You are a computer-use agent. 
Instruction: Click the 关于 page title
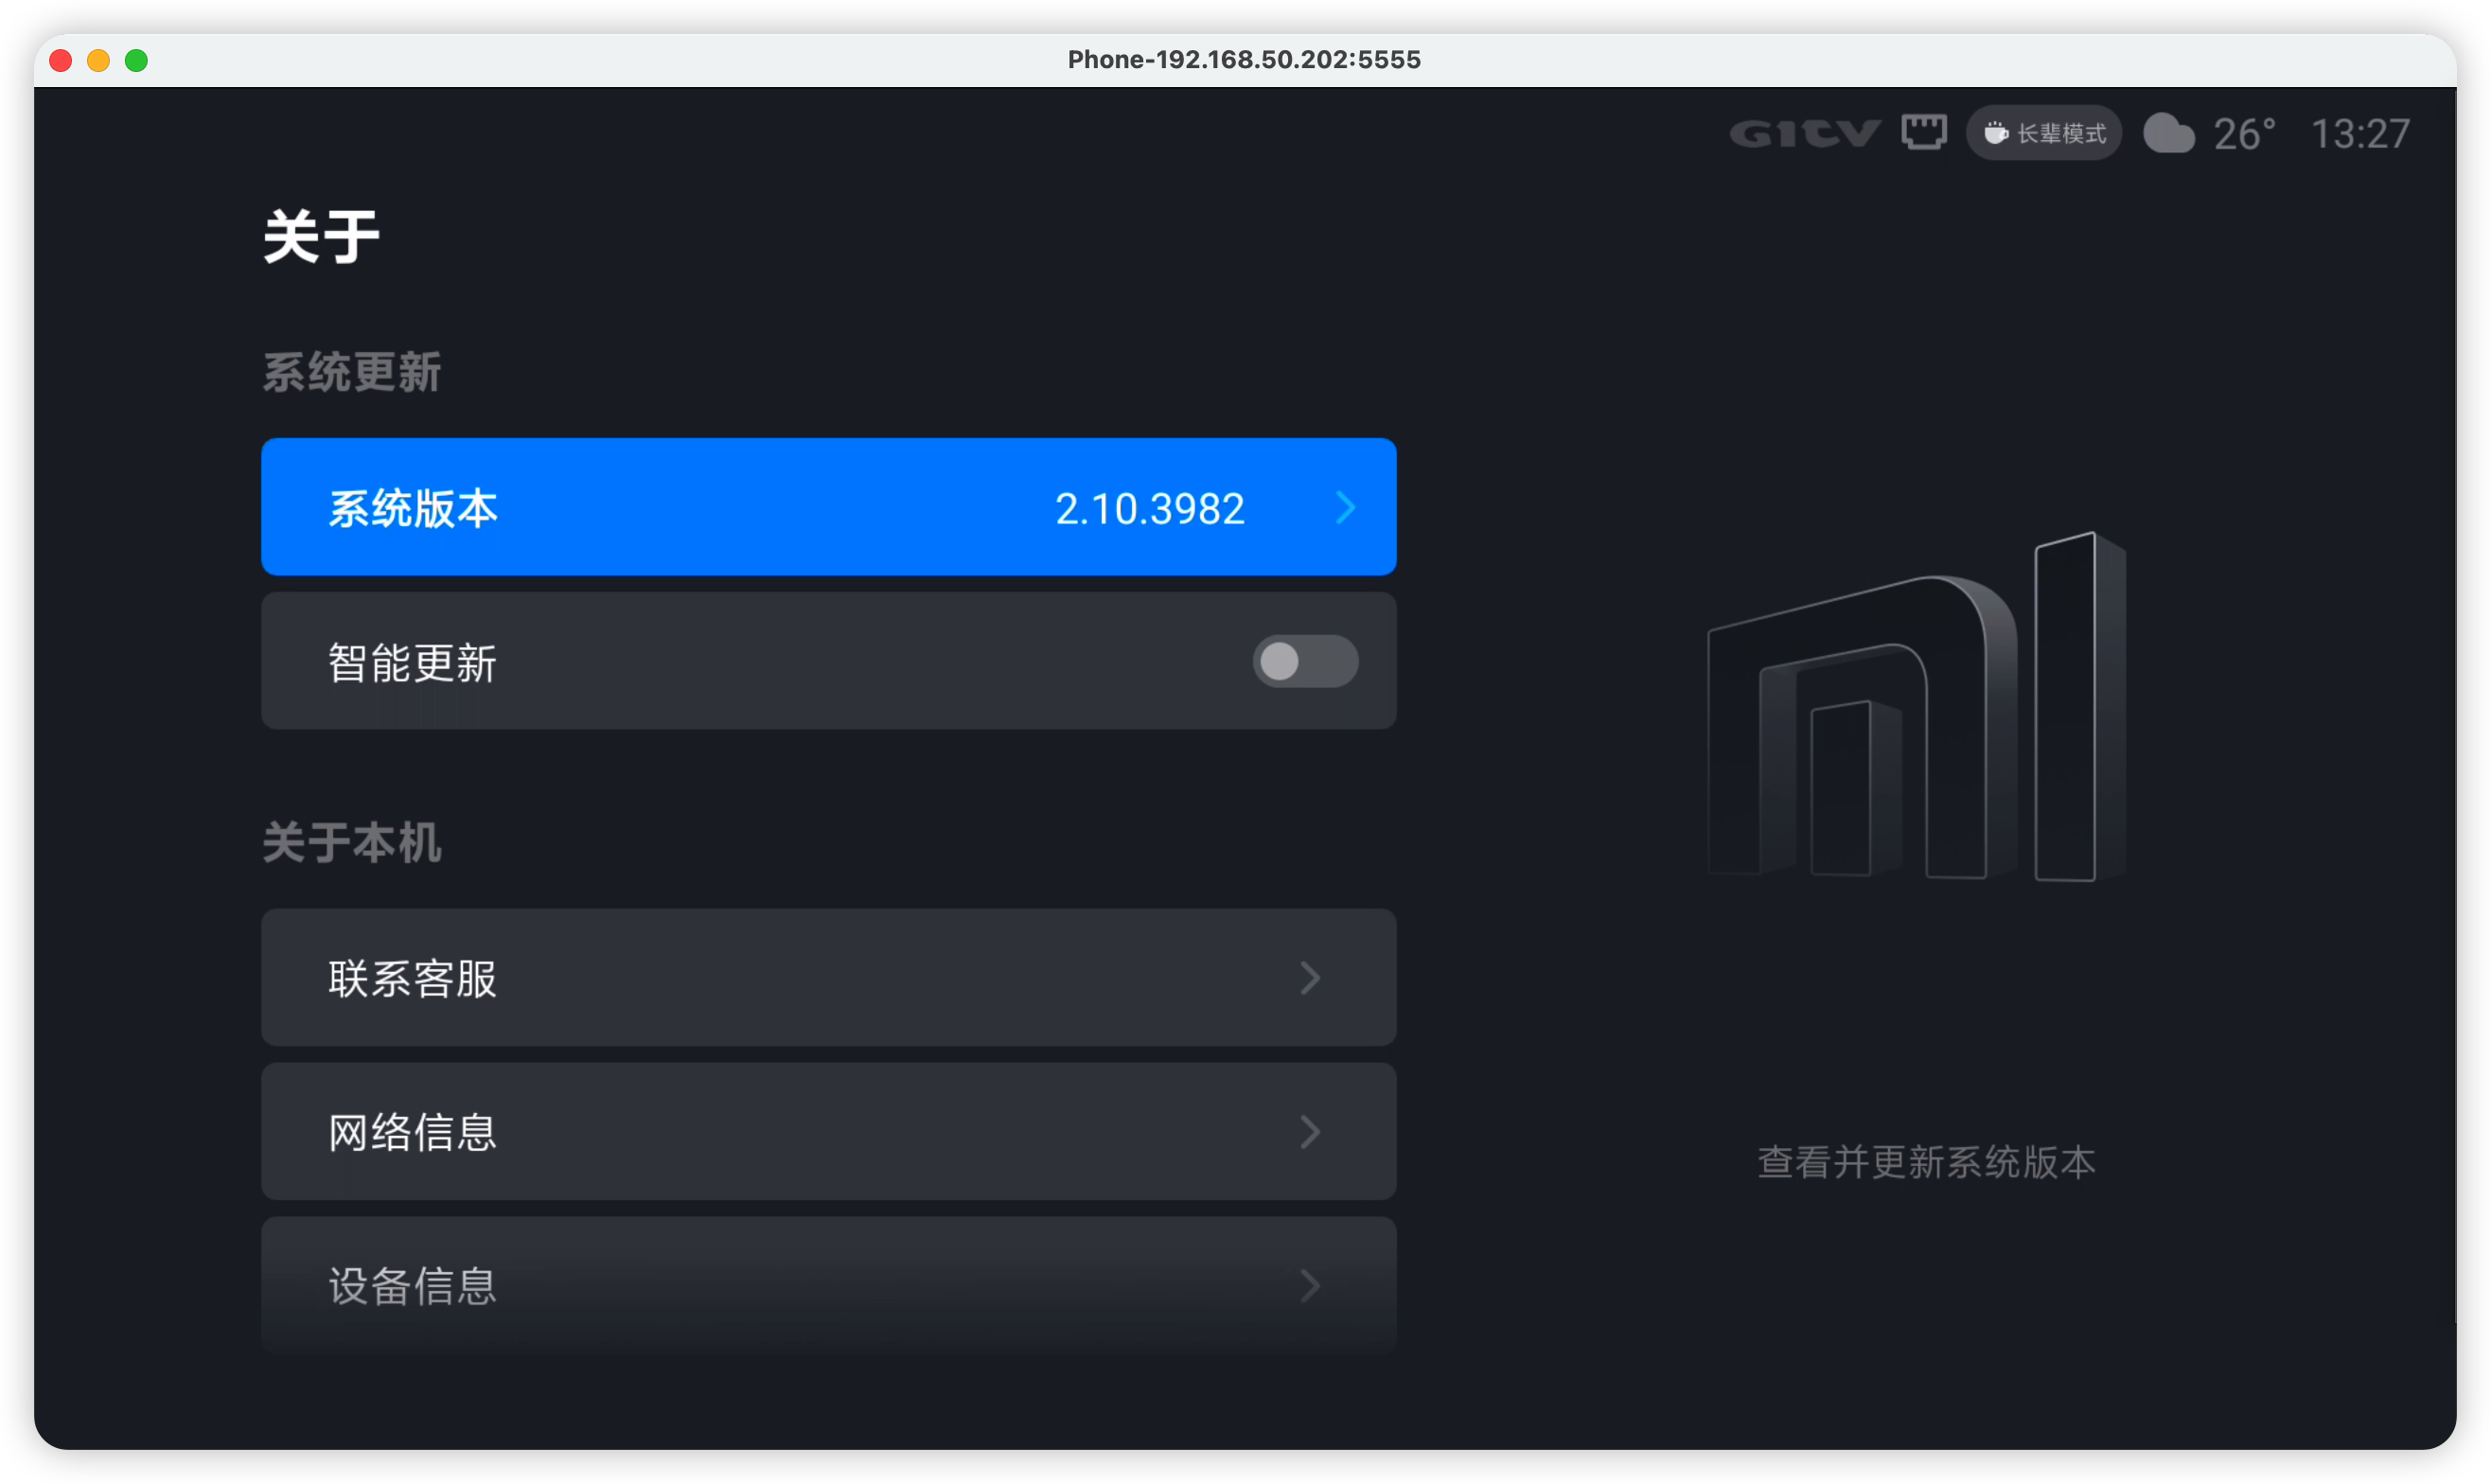[321, 237]
